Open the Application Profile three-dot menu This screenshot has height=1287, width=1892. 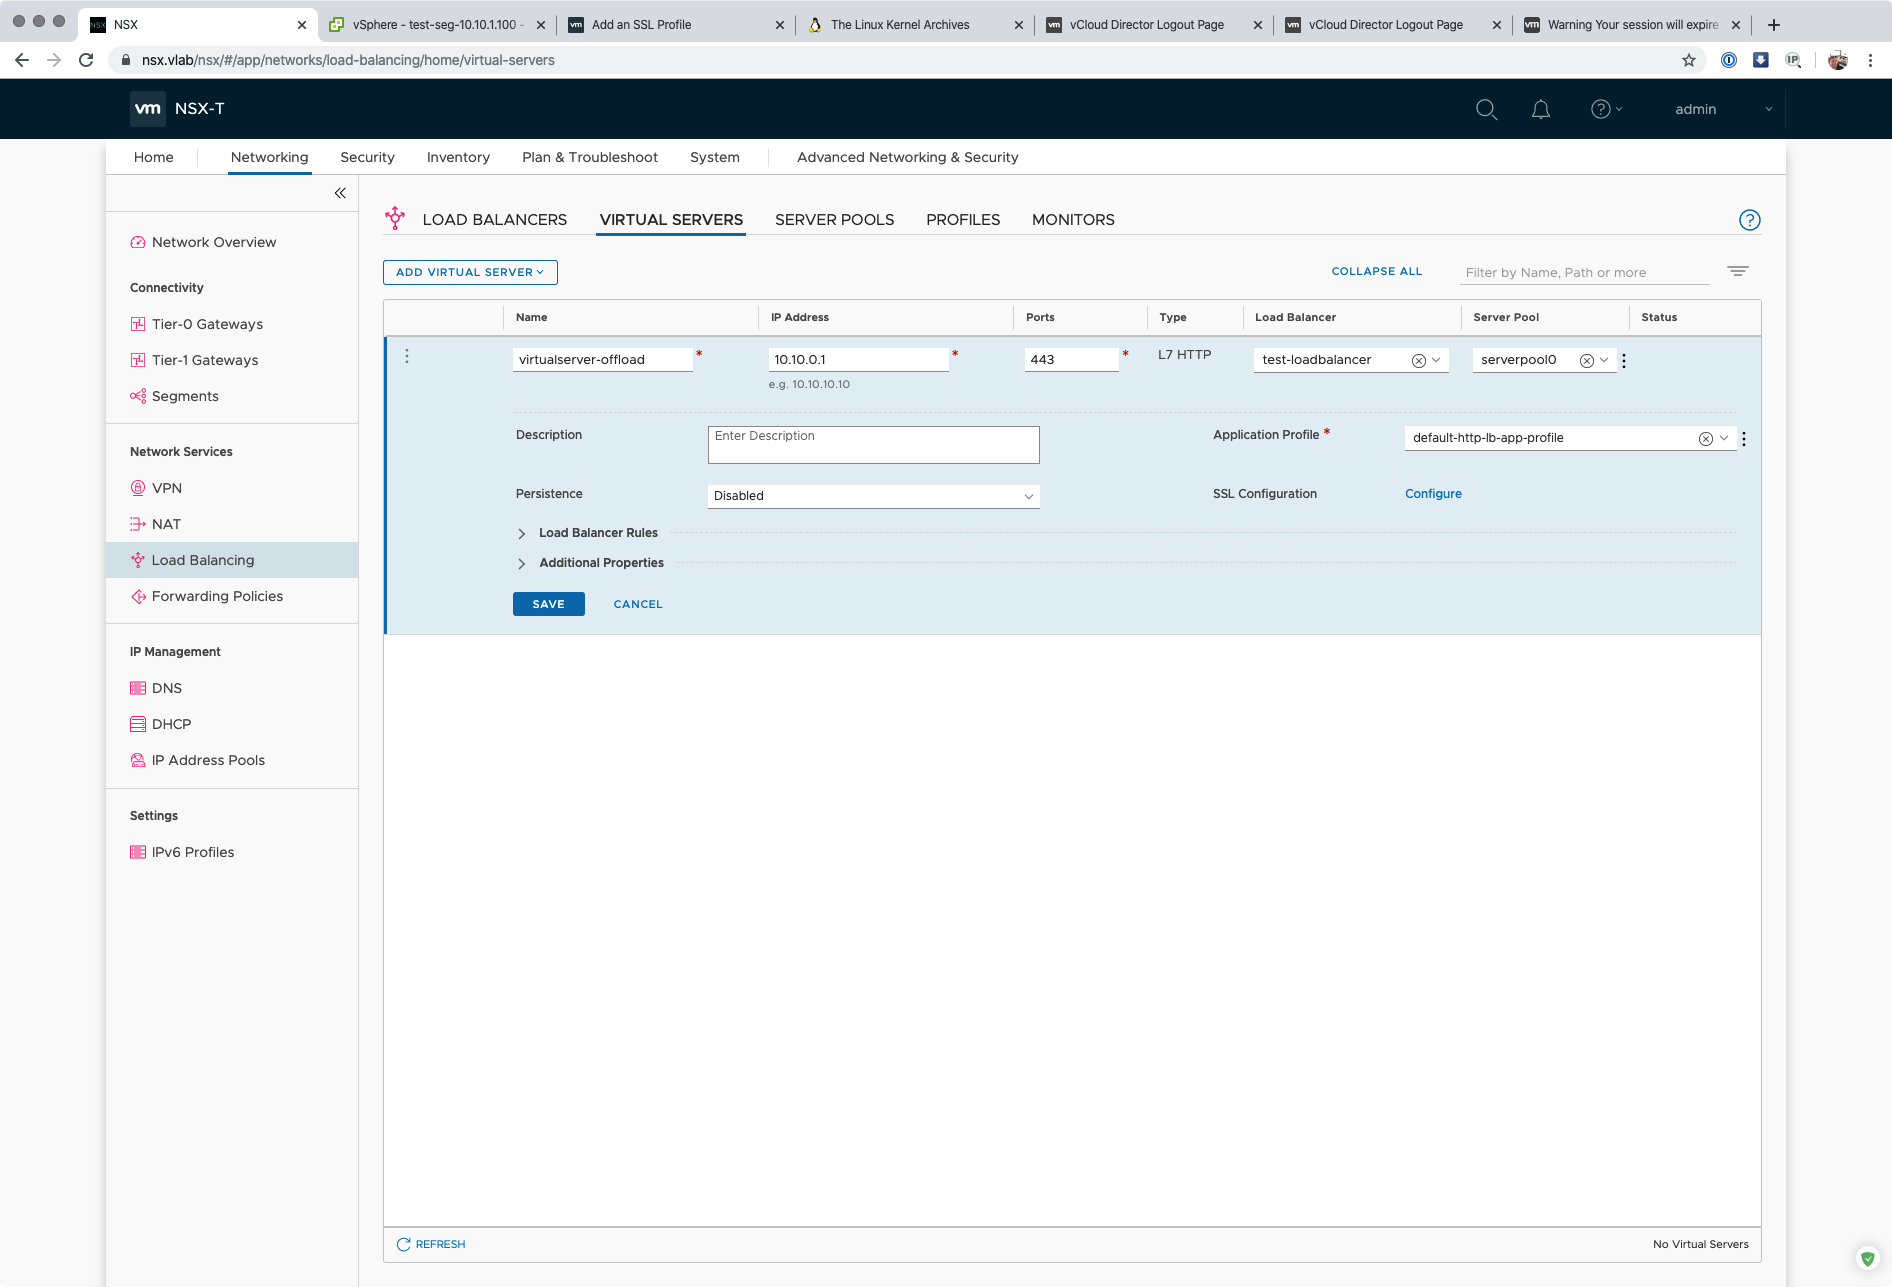pyautogui.click(x=1744, y=439)
